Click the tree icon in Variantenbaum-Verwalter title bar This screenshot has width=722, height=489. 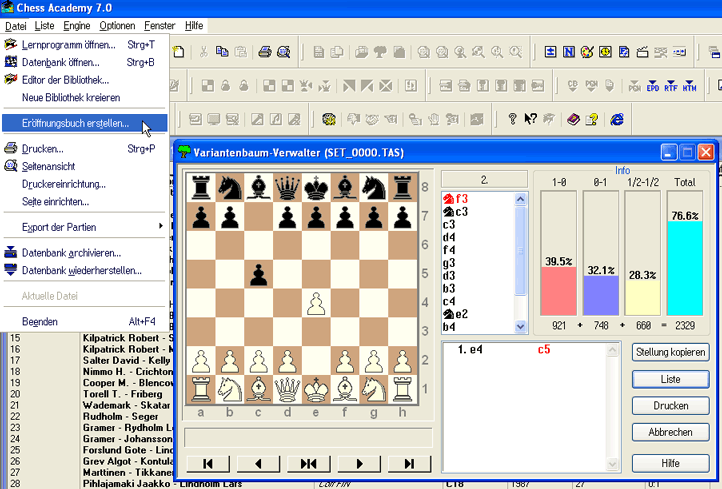(x=184, y=151)
